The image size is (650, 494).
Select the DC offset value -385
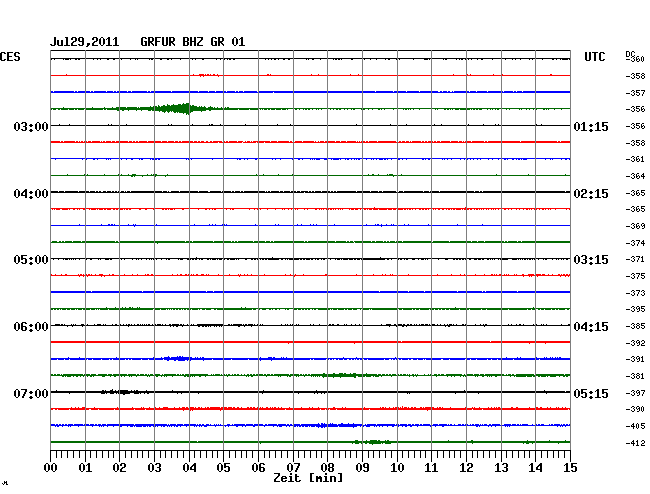click(635, 326)
